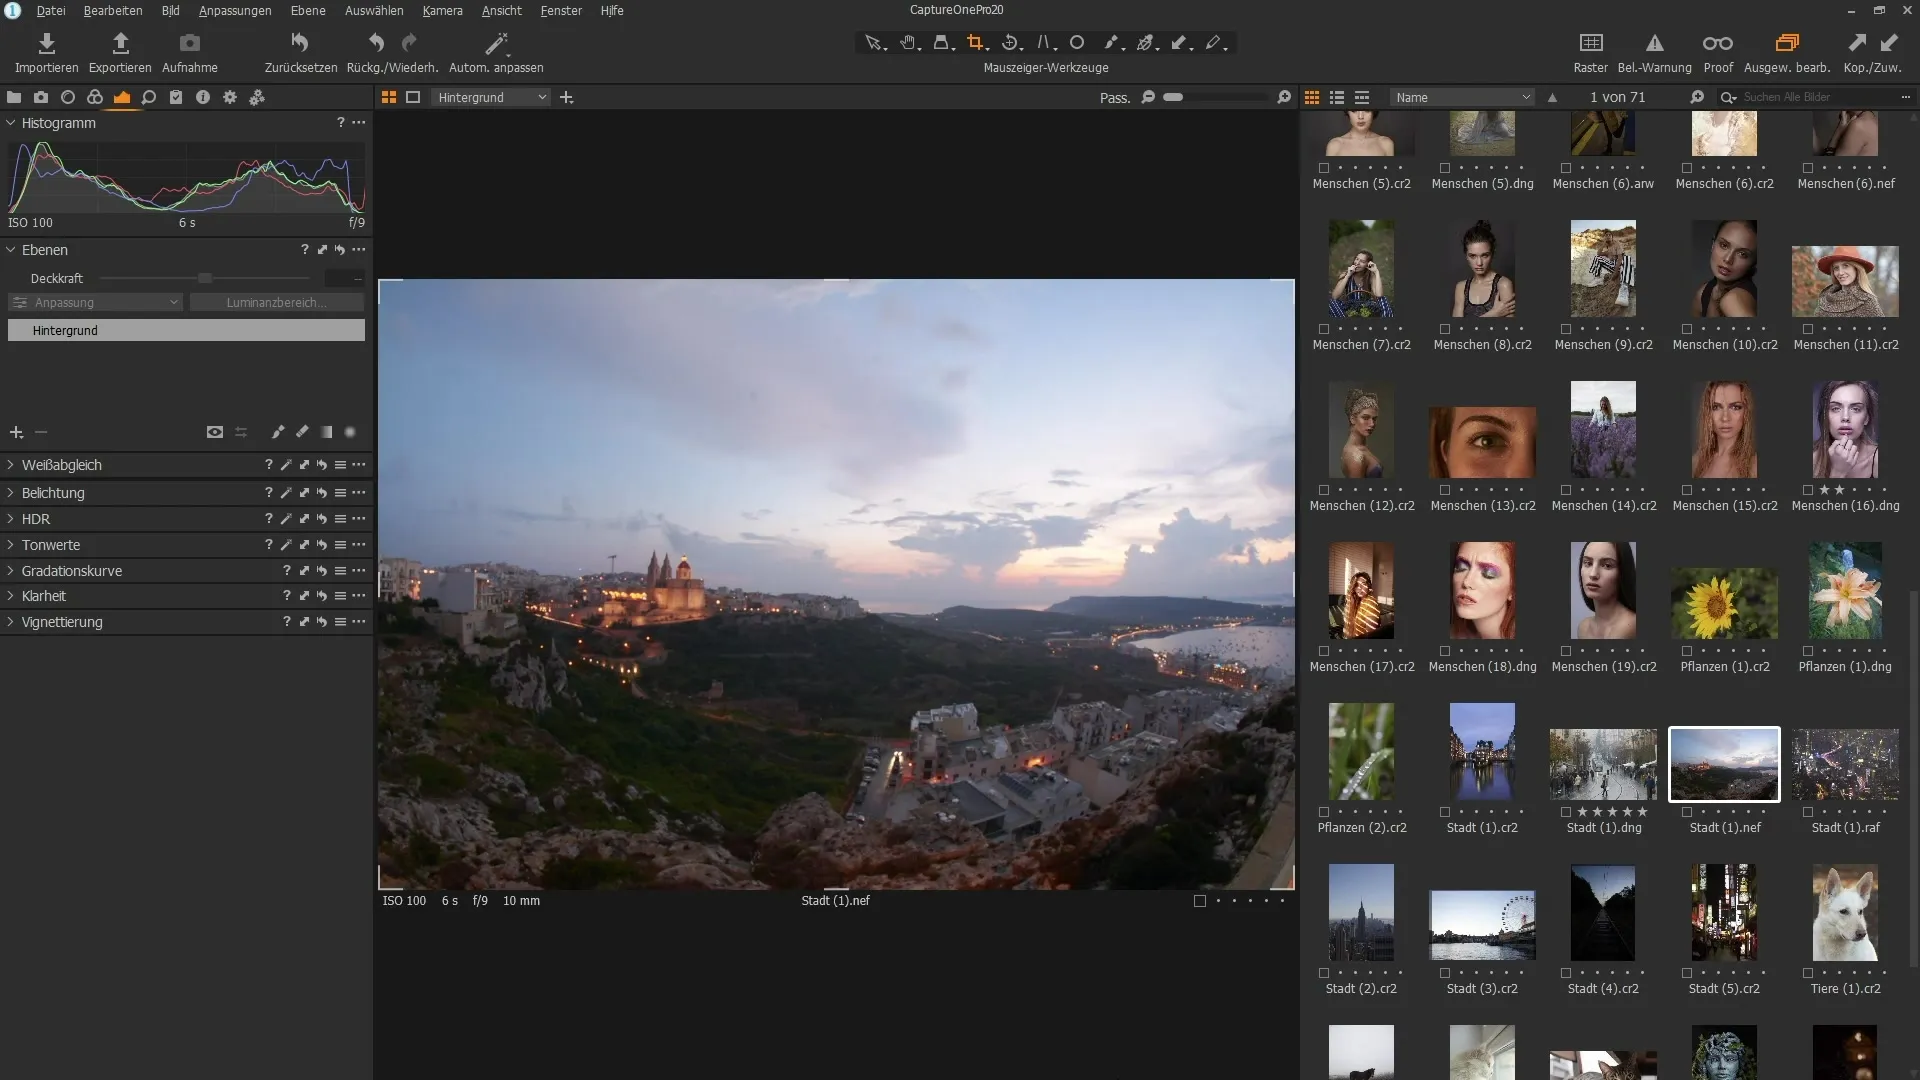Select the arrow pointer cursor tool
The height and width of the screenshot is (1080, 1920).
pyautogui.click(x=874, y=43)
